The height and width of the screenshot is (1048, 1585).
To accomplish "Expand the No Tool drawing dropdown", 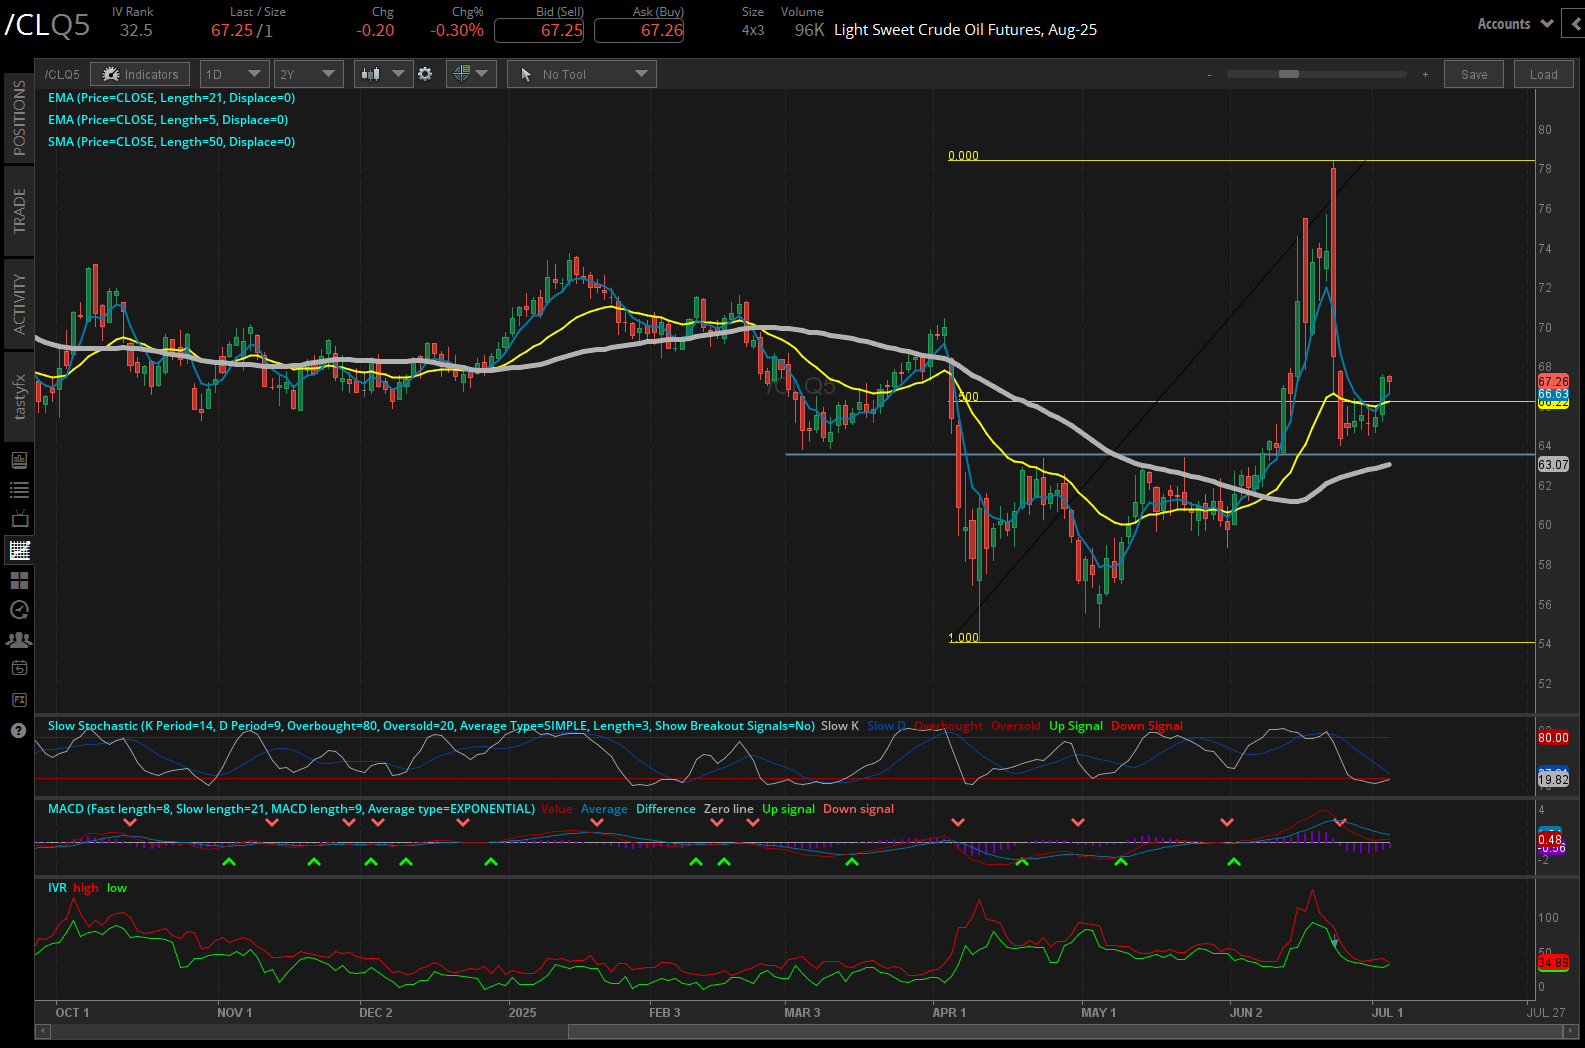I will click(x=582, y=74).
